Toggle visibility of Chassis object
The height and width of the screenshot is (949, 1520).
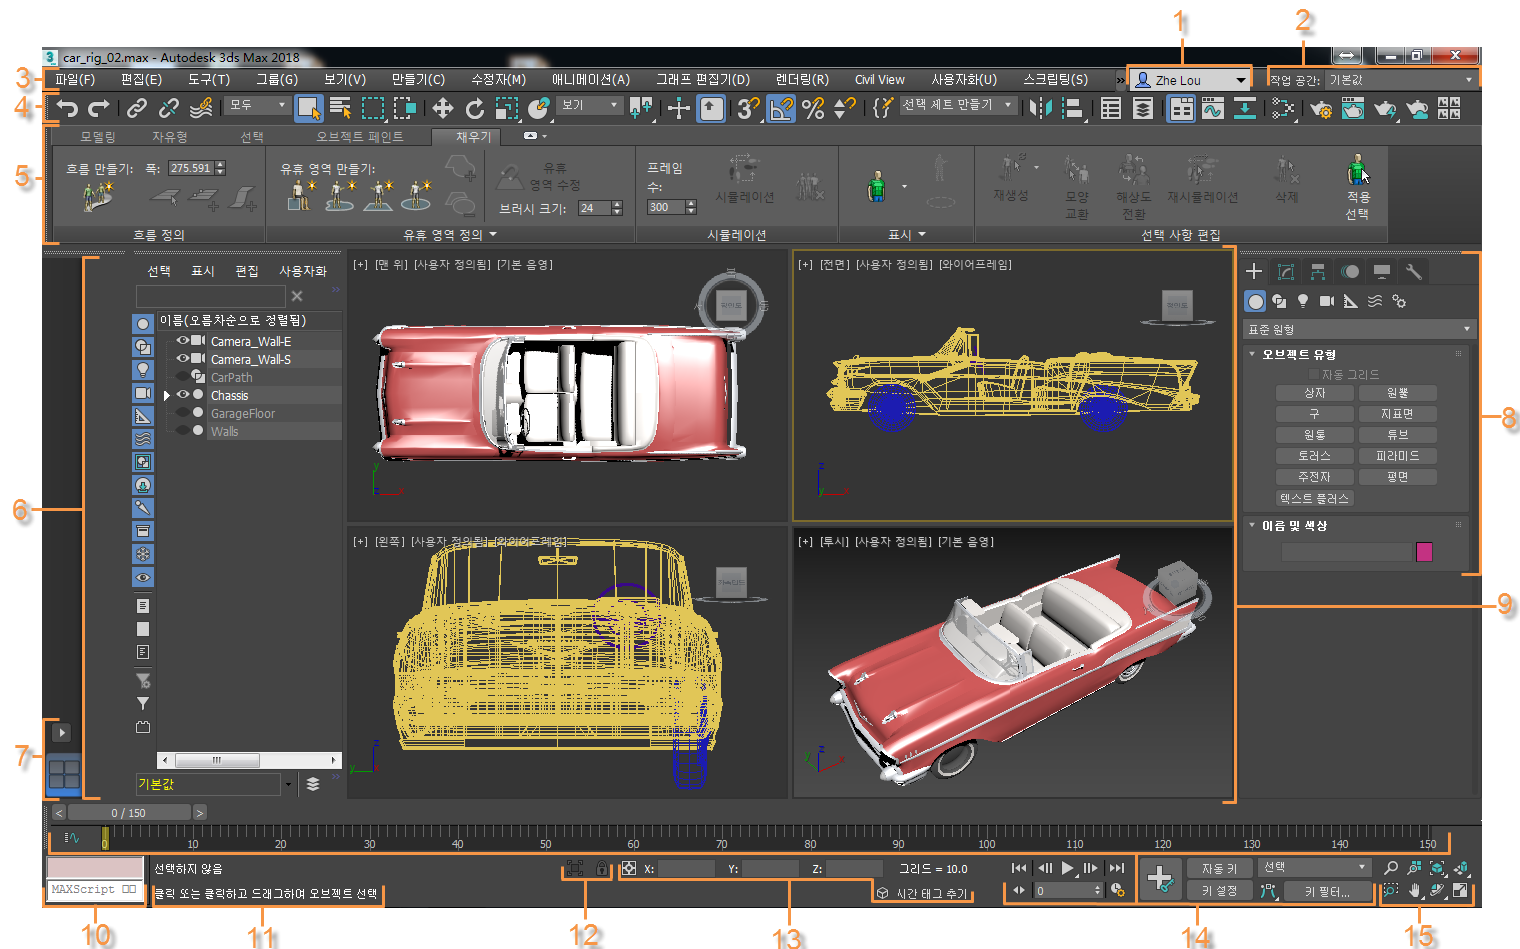(183, 395)
